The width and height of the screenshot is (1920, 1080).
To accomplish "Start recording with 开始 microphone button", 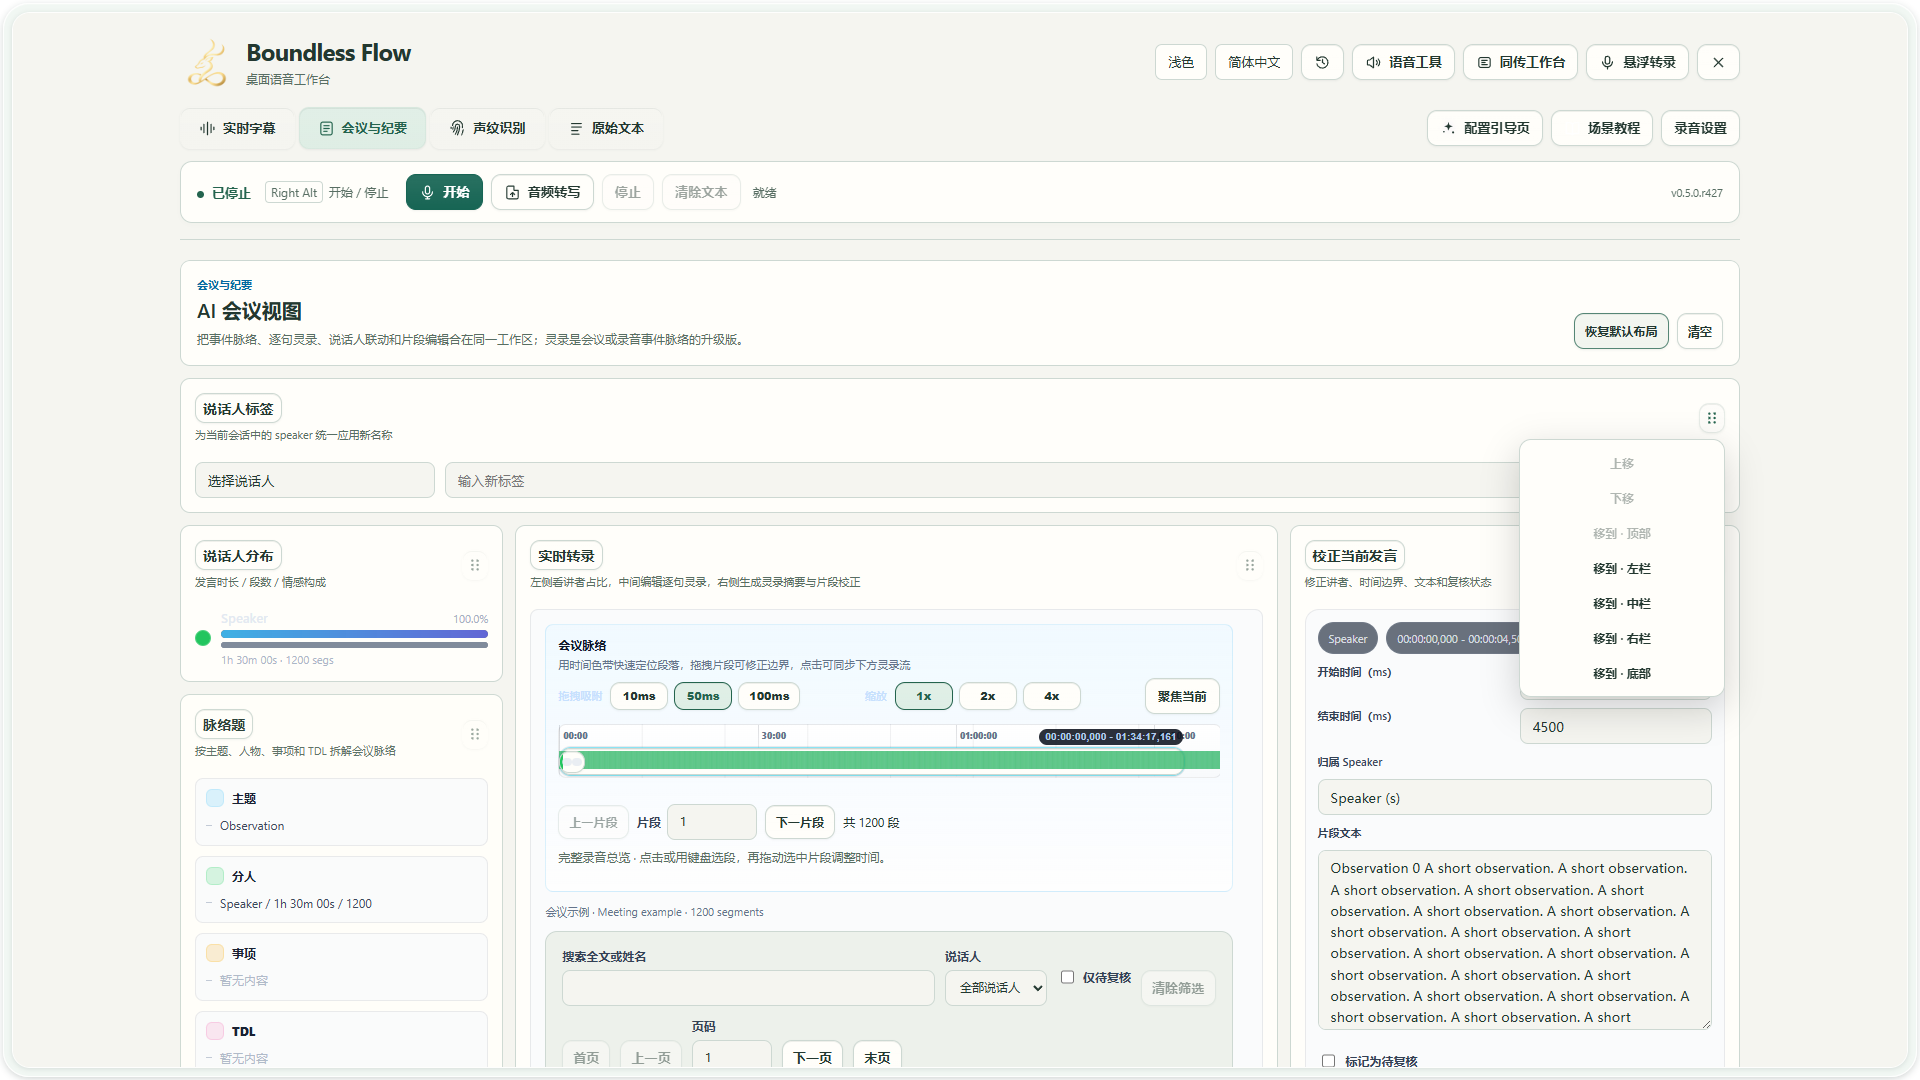I will click(x=444, y=192).
